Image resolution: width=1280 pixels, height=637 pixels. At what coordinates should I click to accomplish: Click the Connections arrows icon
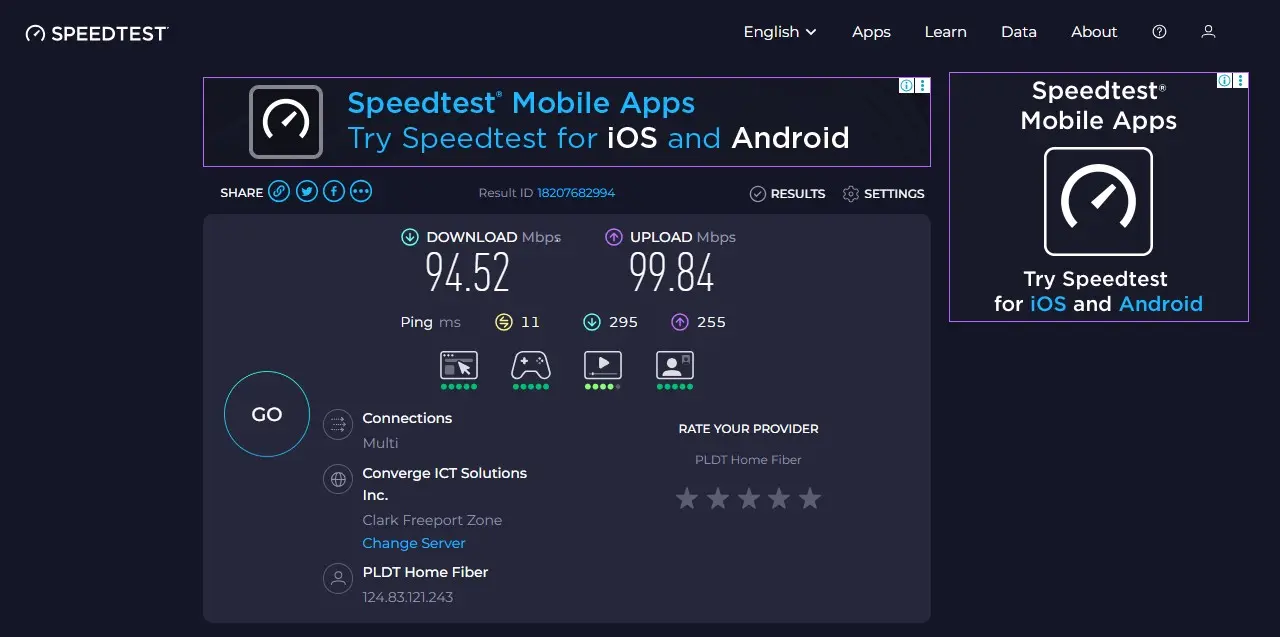tap(338, 423)
